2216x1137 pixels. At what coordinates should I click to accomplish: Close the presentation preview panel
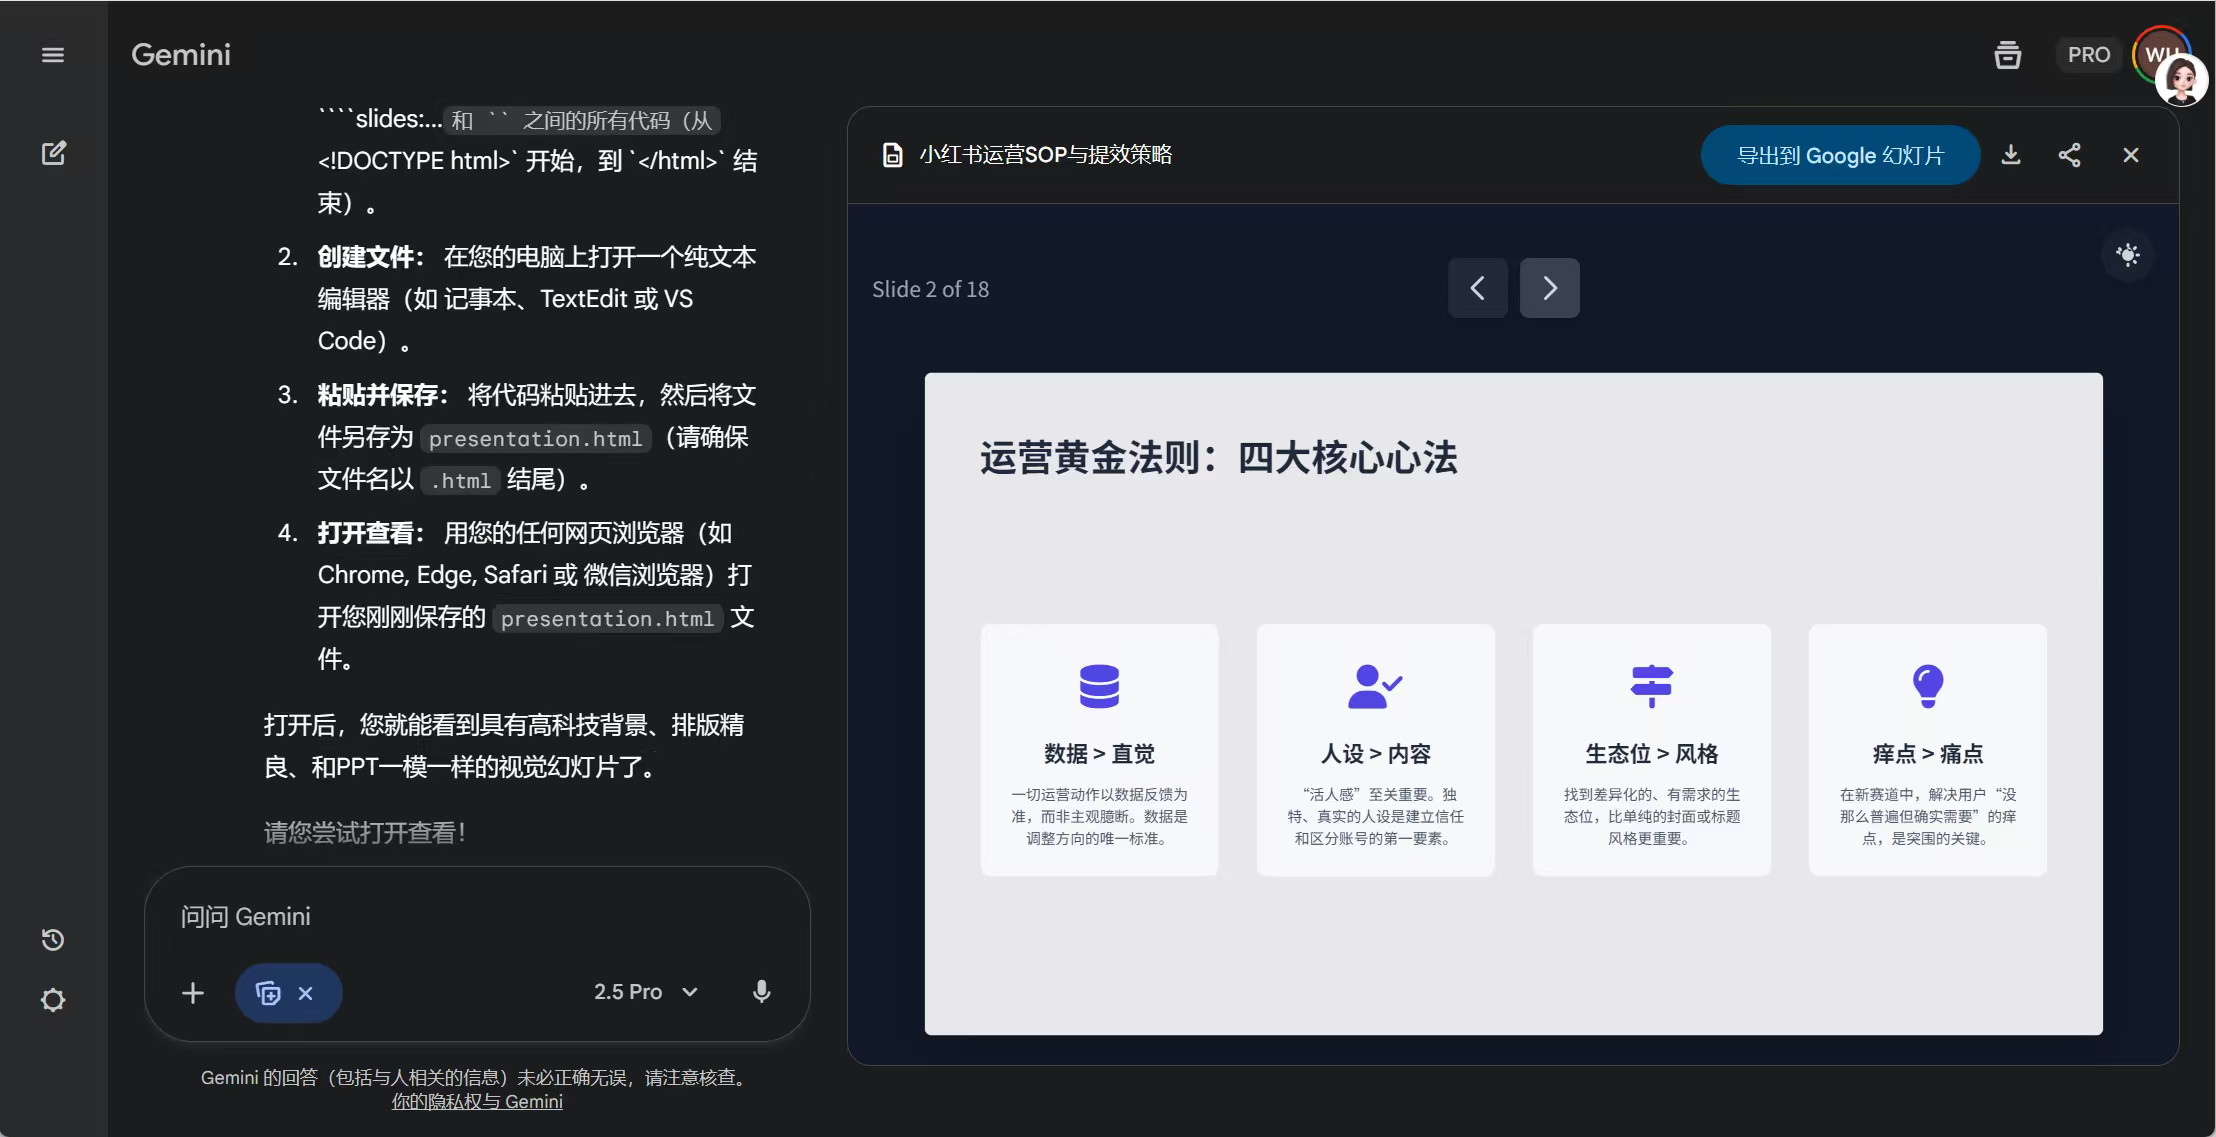(2131, 155)
